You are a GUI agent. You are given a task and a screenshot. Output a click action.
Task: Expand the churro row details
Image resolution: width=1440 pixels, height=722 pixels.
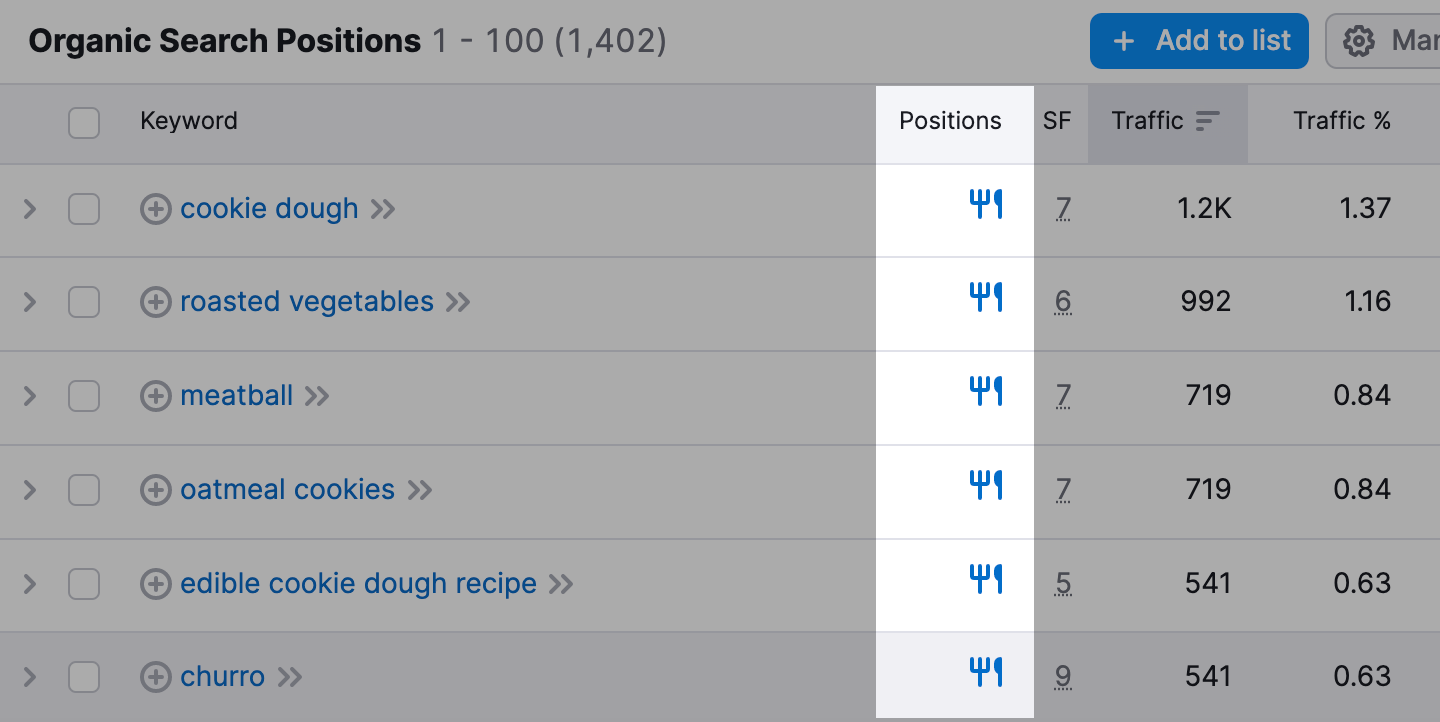pyautogui.click(x=30, y=677)
